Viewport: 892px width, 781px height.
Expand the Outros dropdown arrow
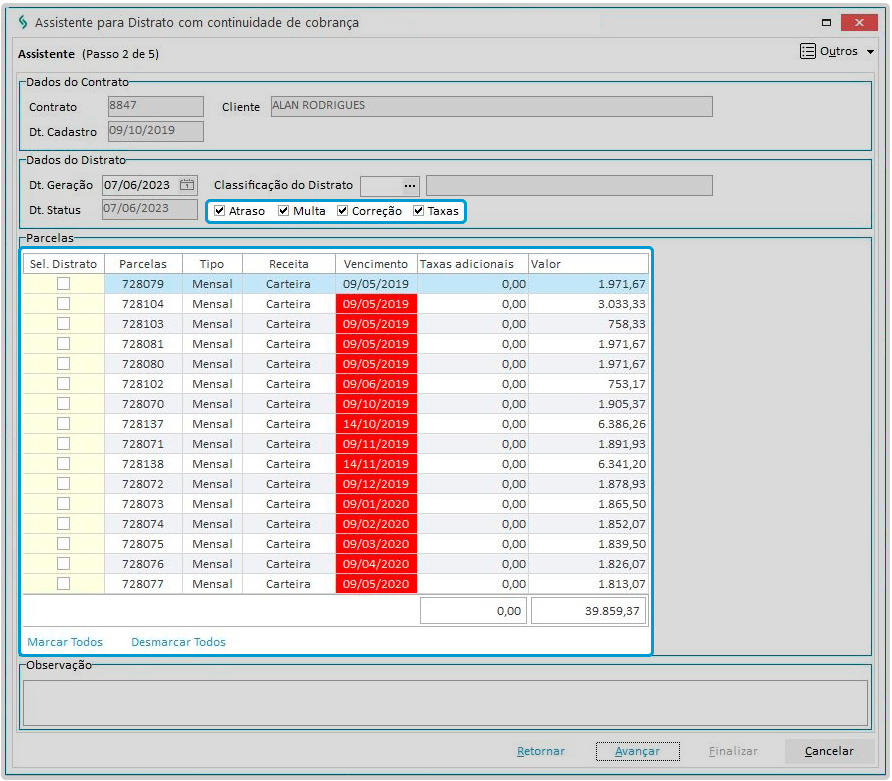click(870, 52)
